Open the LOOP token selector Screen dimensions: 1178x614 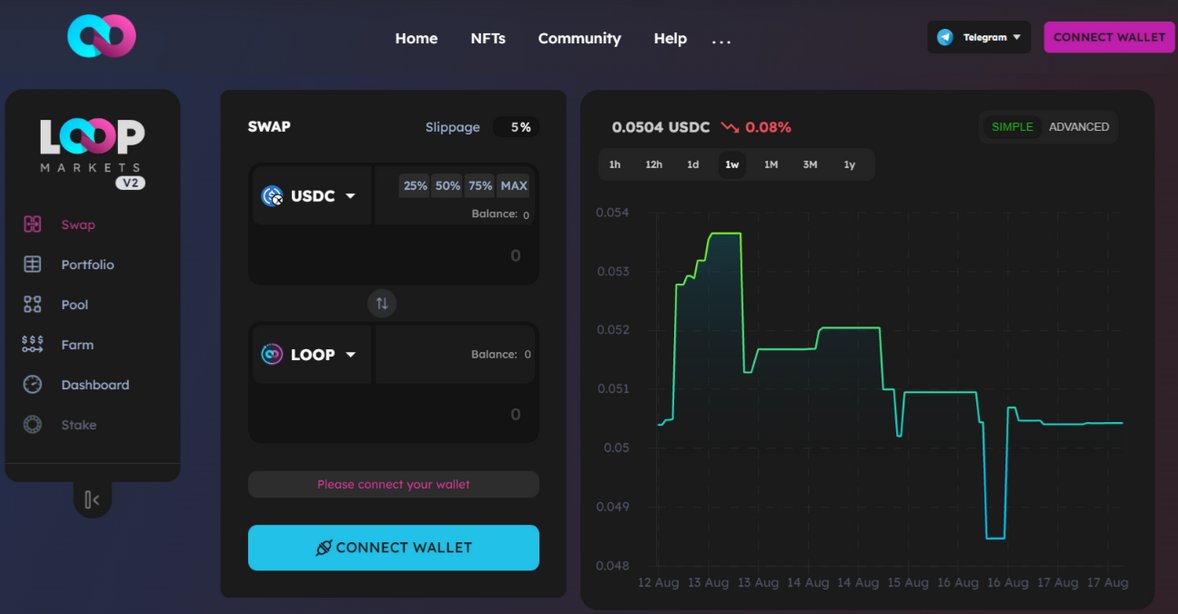pos(310,354)
